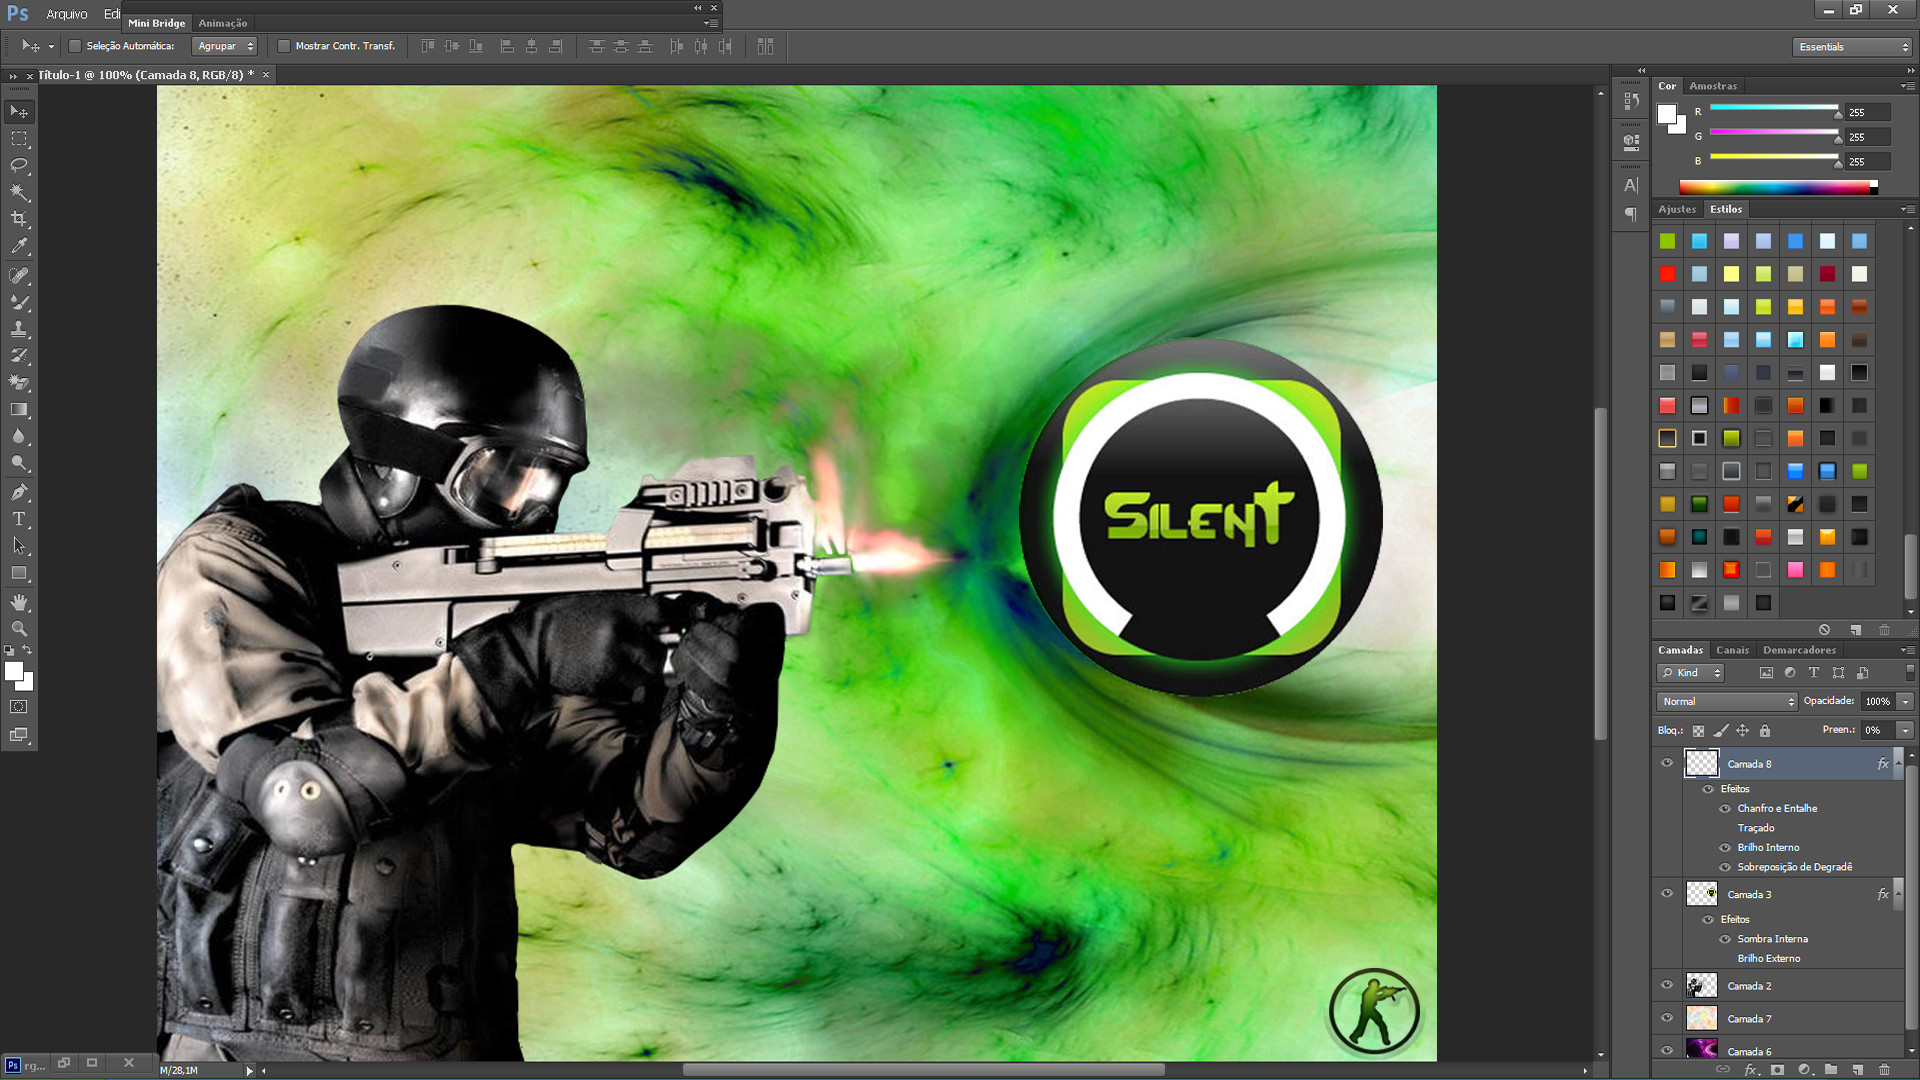
Task: Open the Opacidade slider dropdown
Action: click(1906, 702)
